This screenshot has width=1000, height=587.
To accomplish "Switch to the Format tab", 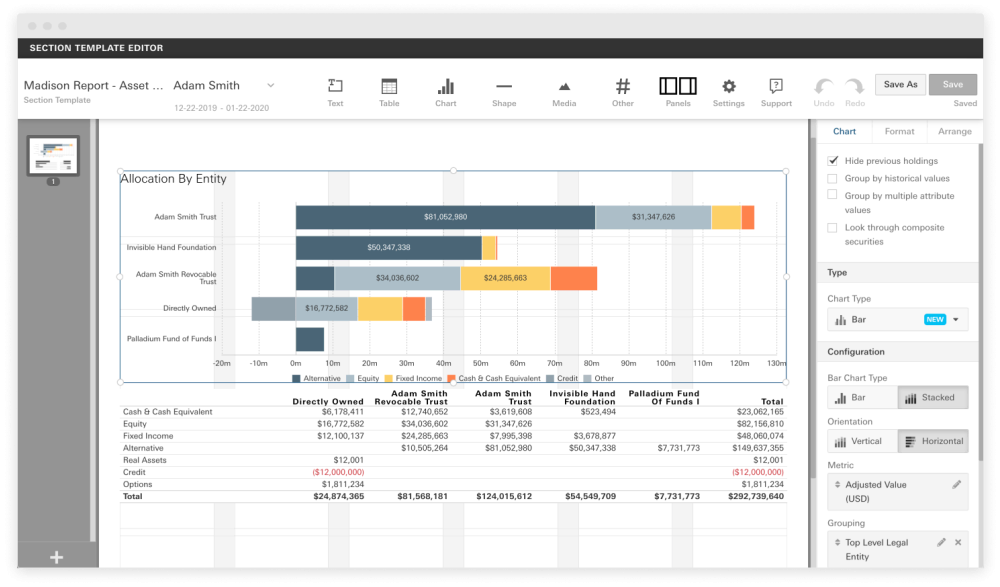I will tap(899, 131).
